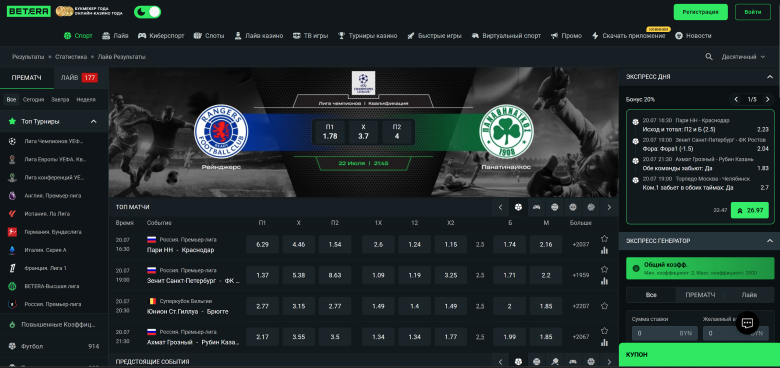Filter top matches by esports gamepad icon

pyautogui.click(x=536, y=207)
